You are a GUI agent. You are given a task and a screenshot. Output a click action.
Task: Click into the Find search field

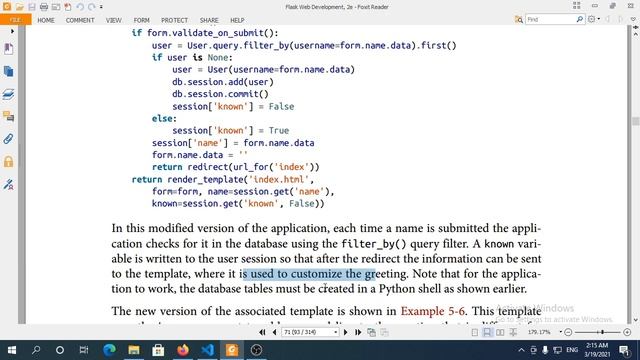pos(550,19)
